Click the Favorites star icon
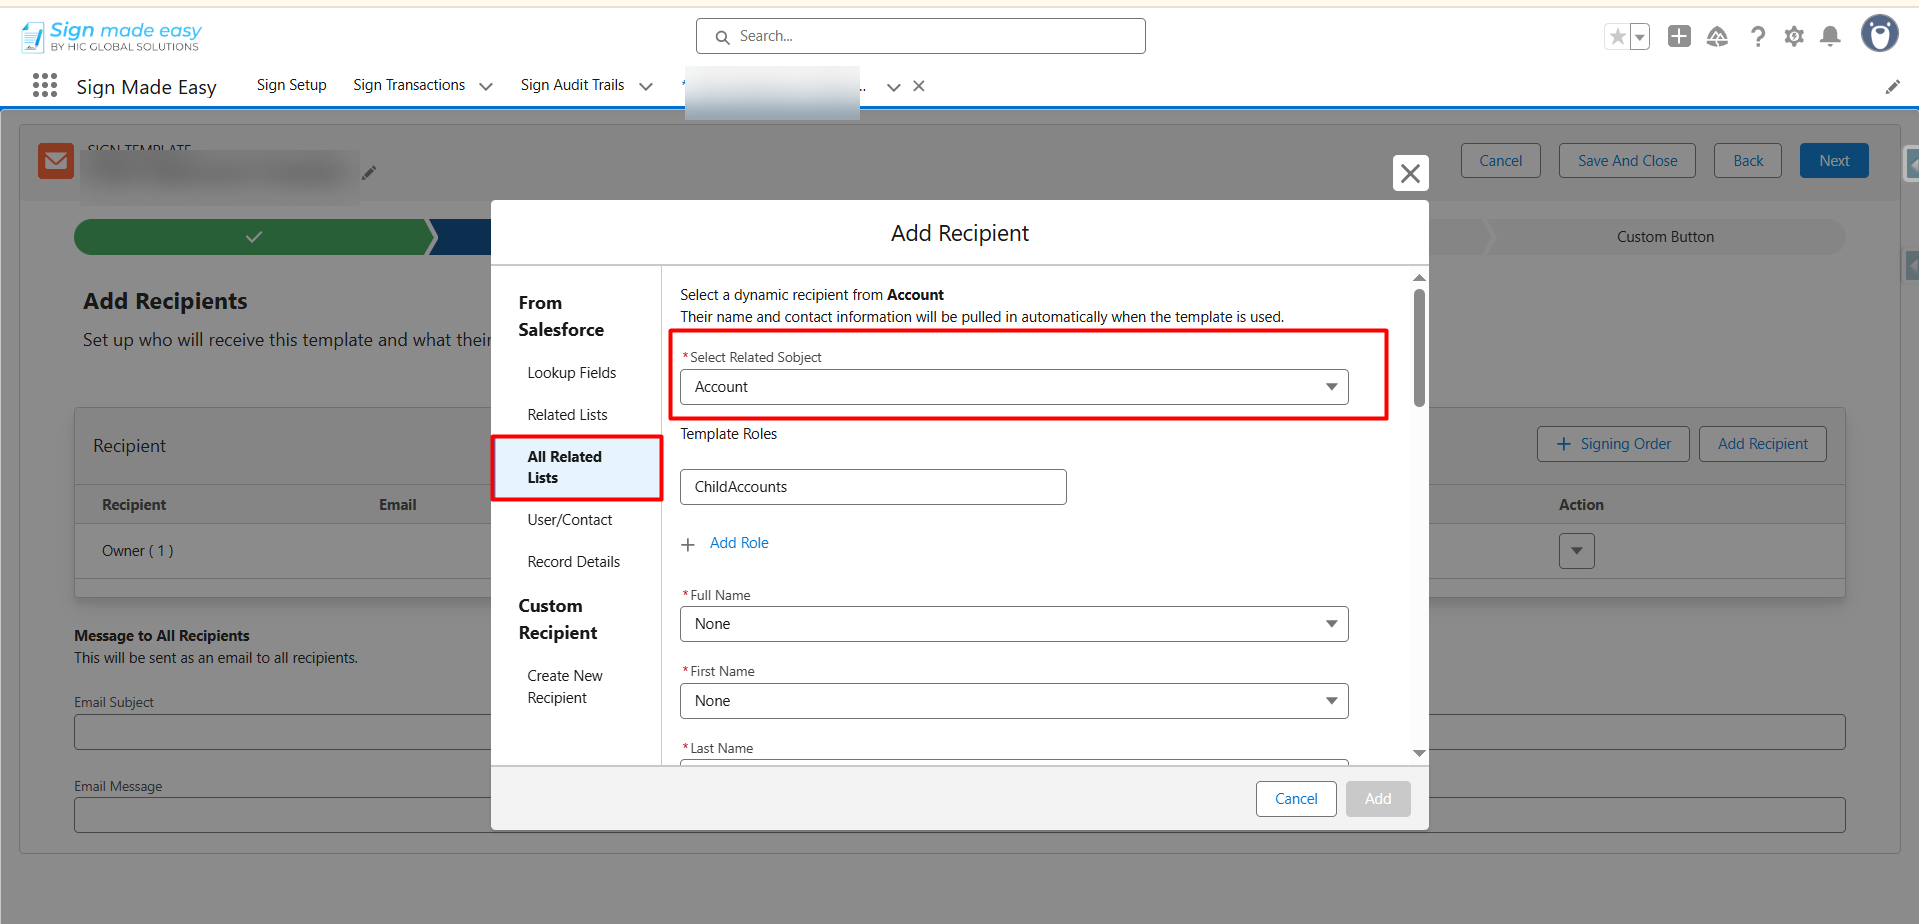Screen dimensions: 1919x924 tap(1617, 37)
